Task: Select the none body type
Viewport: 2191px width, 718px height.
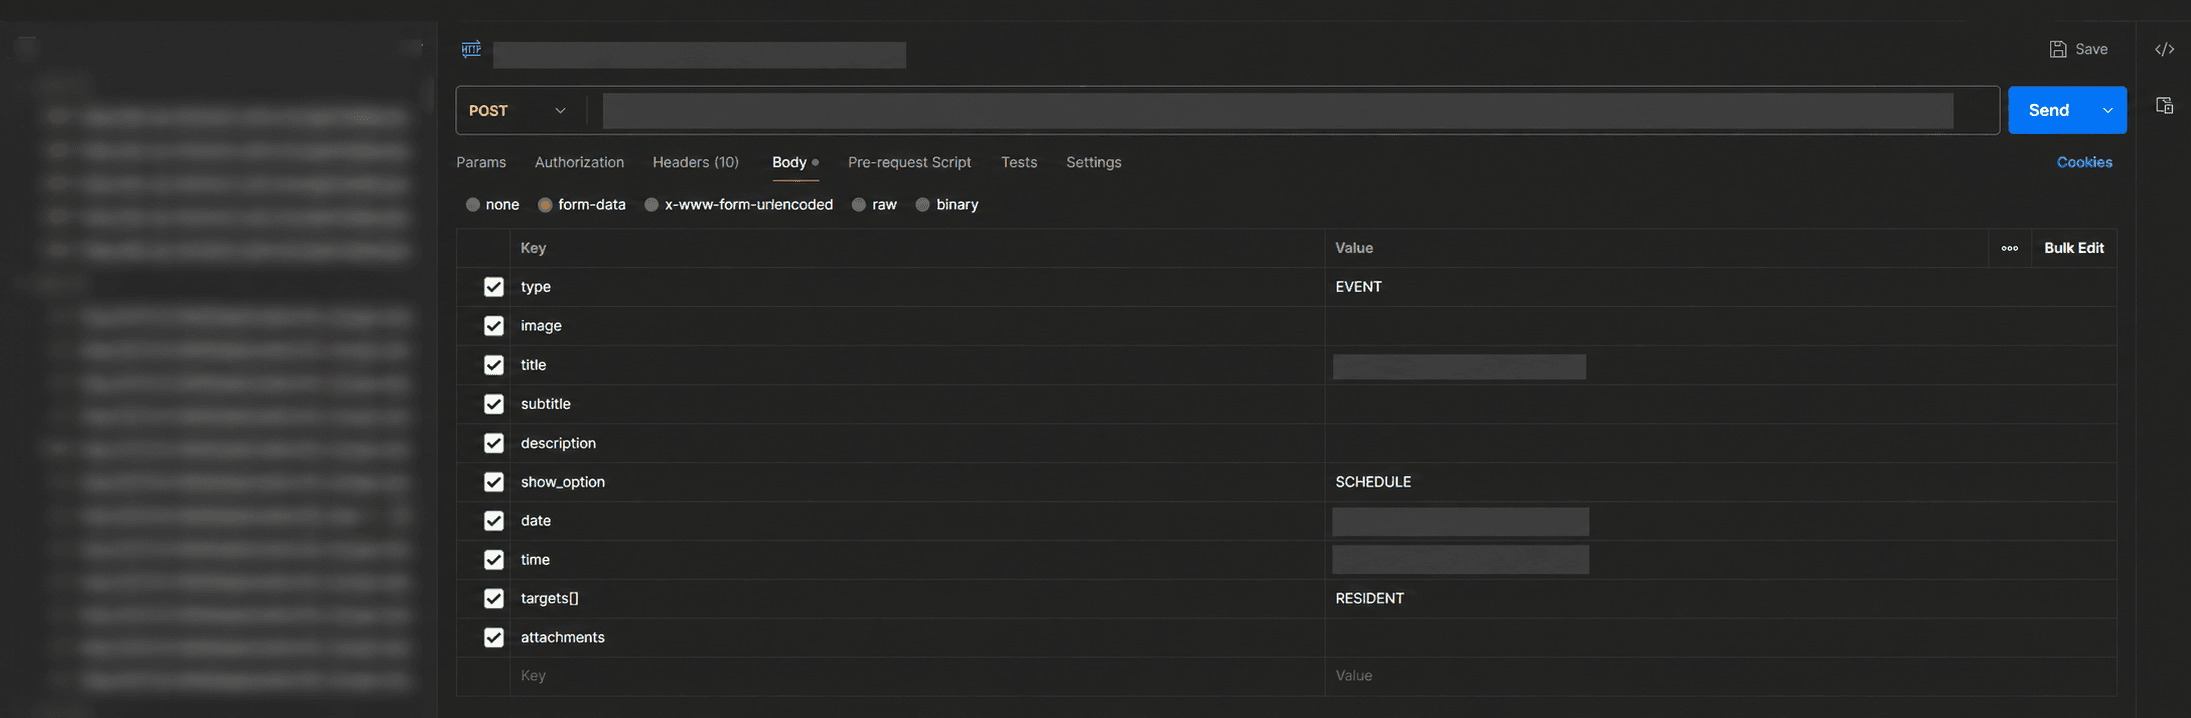Action: coord(473,205)
